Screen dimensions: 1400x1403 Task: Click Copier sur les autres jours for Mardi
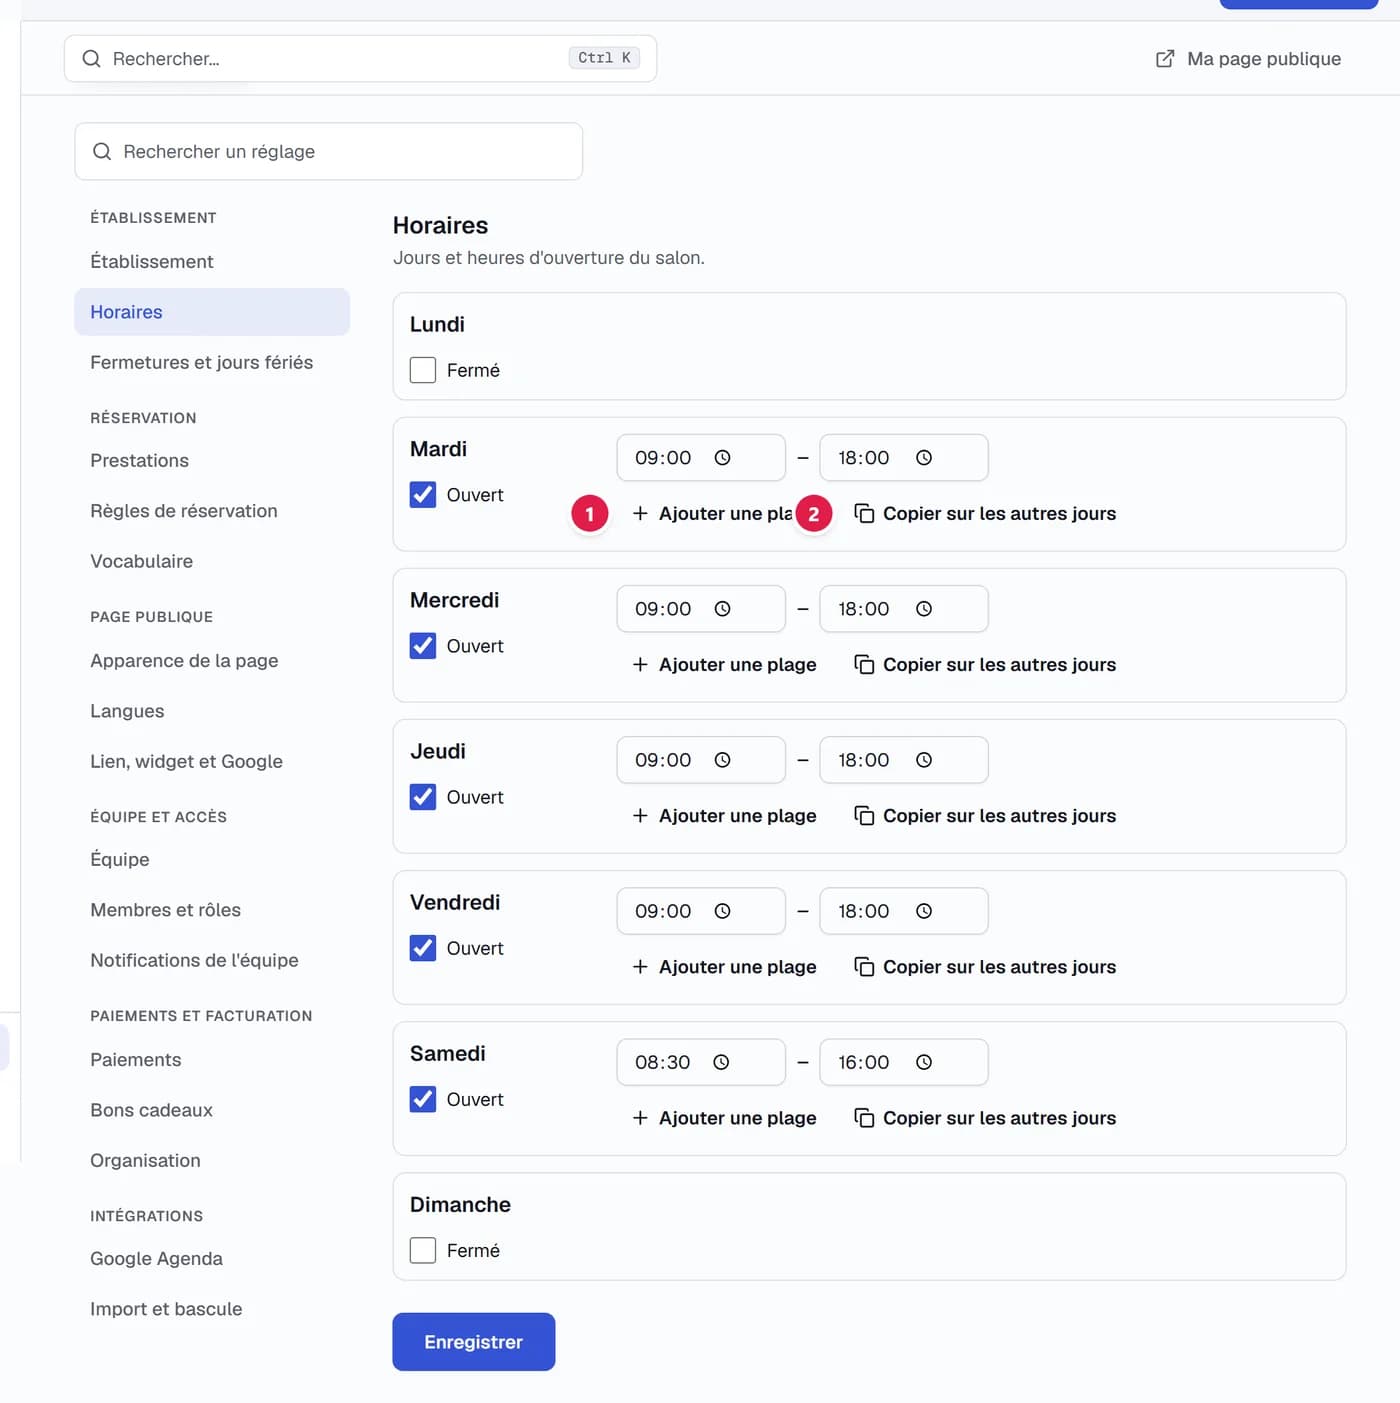click(985, 514)
